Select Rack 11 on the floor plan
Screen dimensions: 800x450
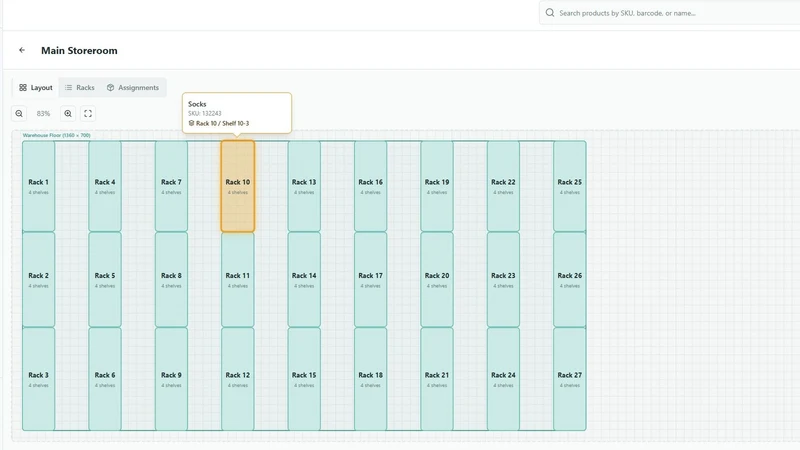[238, 280]
